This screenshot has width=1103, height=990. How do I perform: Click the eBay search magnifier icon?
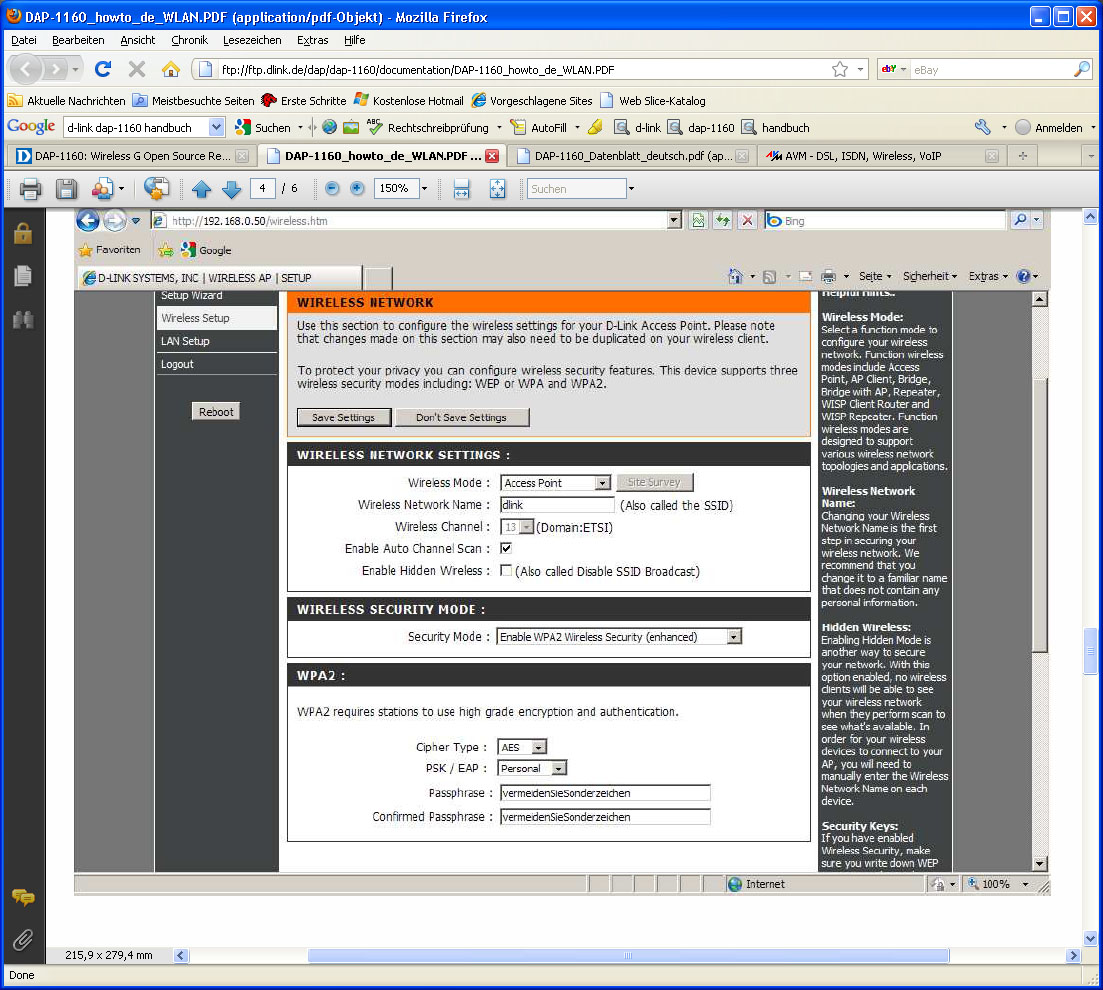tap(1082, 69)
